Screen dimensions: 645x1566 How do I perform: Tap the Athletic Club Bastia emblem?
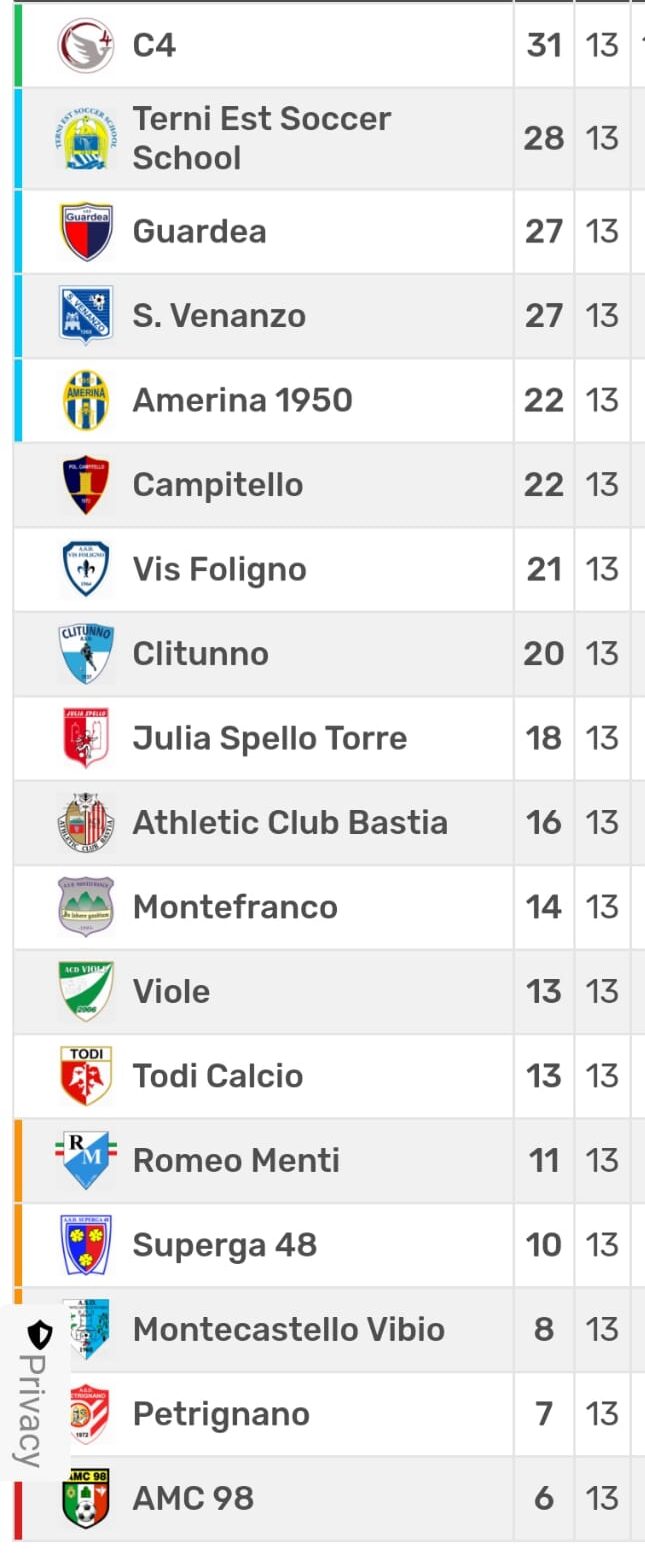[x=86, y=823]
